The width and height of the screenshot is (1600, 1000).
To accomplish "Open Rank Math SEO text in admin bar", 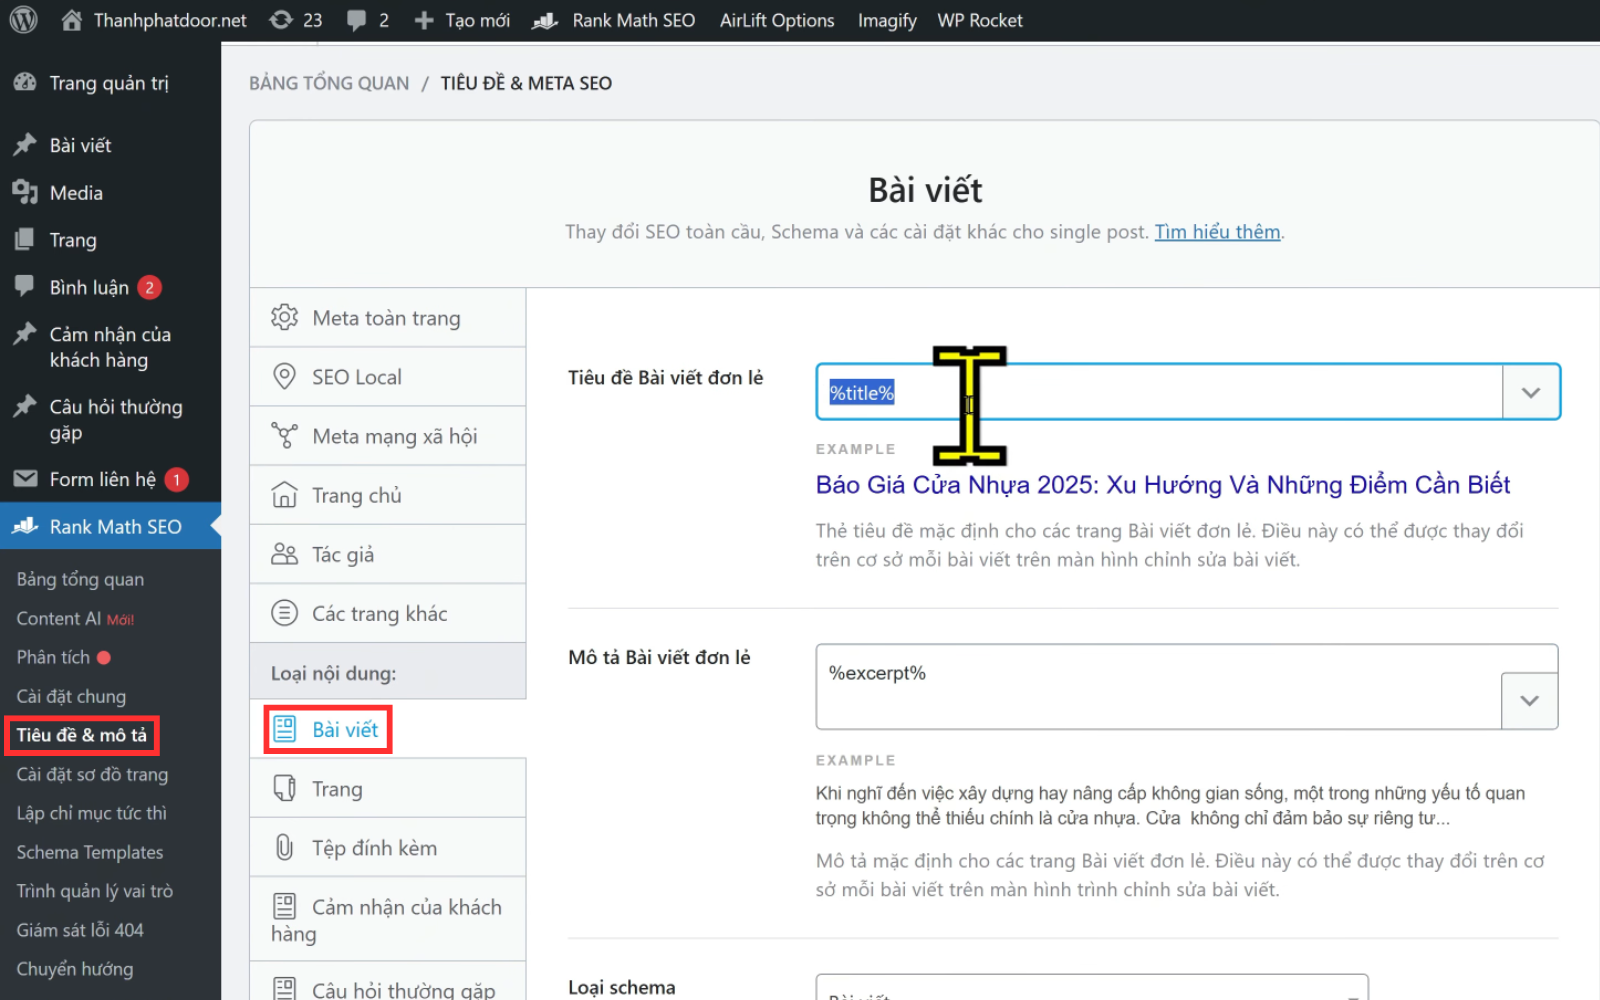I will [633, 20].
